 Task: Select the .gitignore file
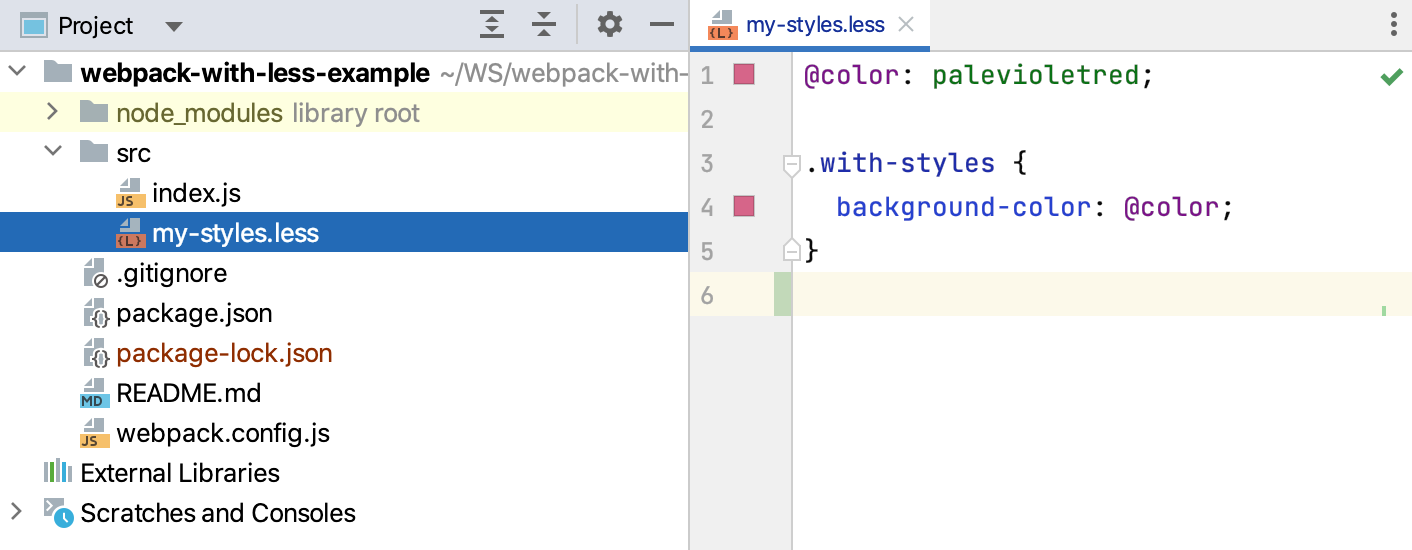click(x=171, y=273)
